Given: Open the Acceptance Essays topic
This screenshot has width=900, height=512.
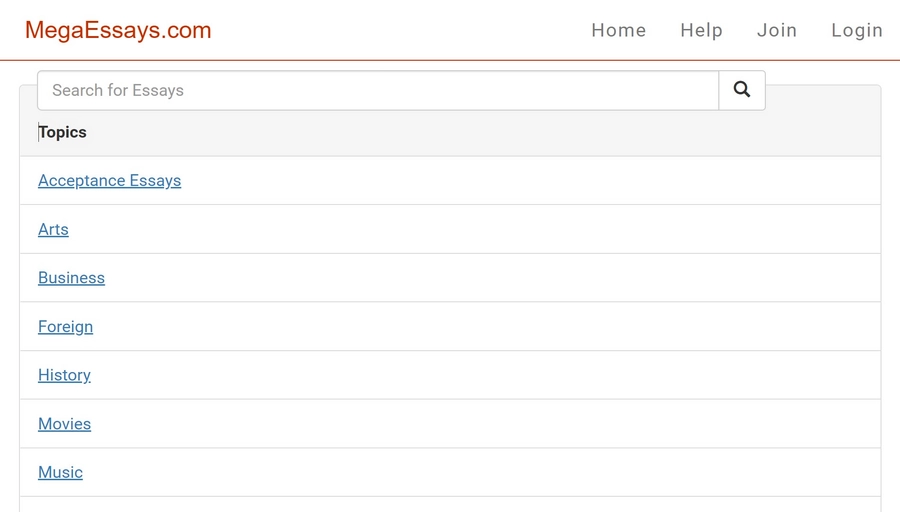Looking at the screenshot, I should click(110, 180).
